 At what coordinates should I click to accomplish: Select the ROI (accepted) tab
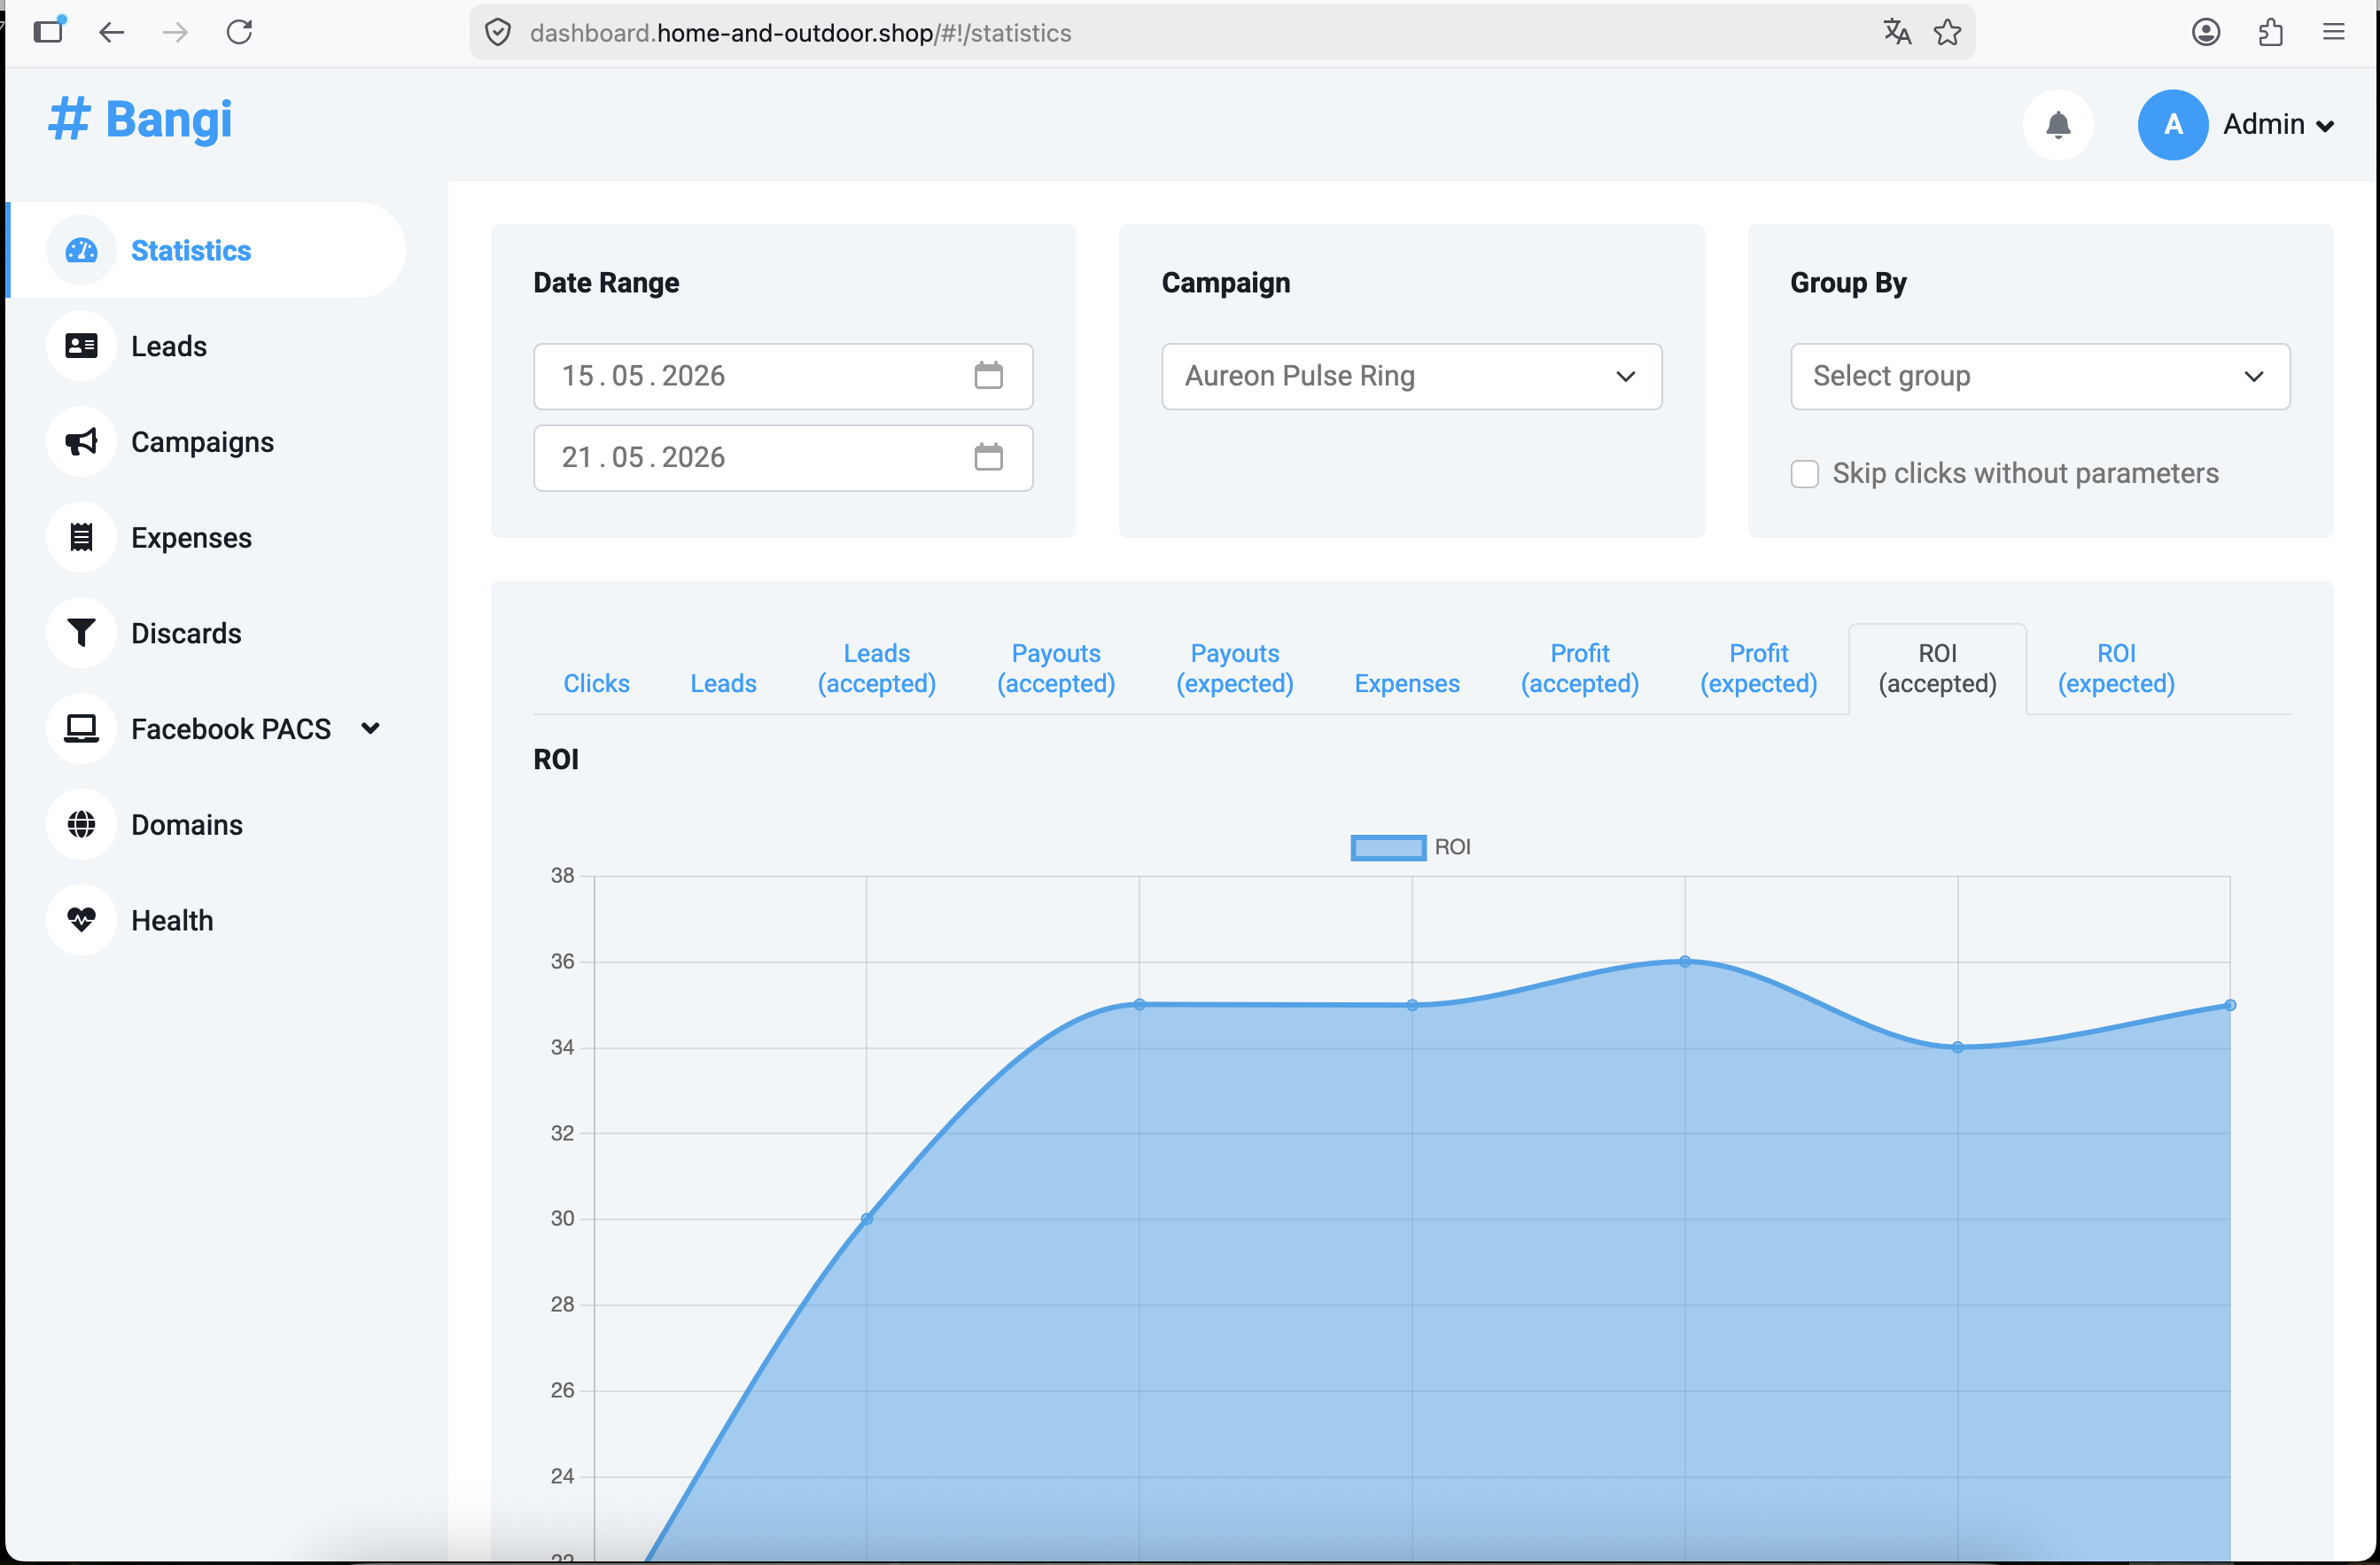point(1937,668)
